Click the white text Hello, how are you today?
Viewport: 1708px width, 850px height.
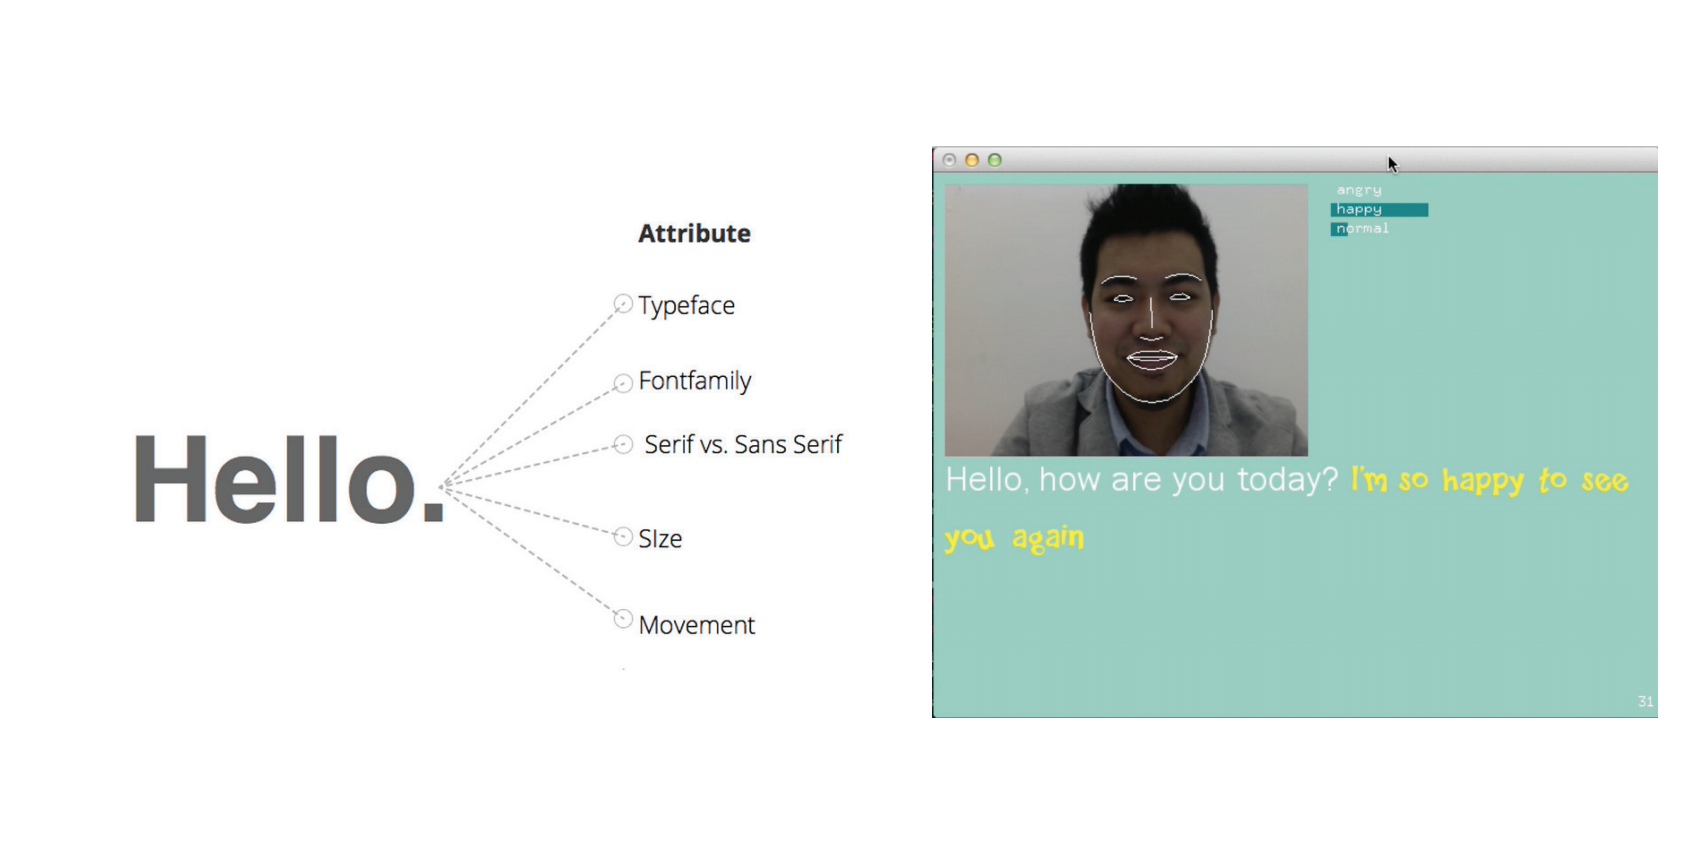1141,480
